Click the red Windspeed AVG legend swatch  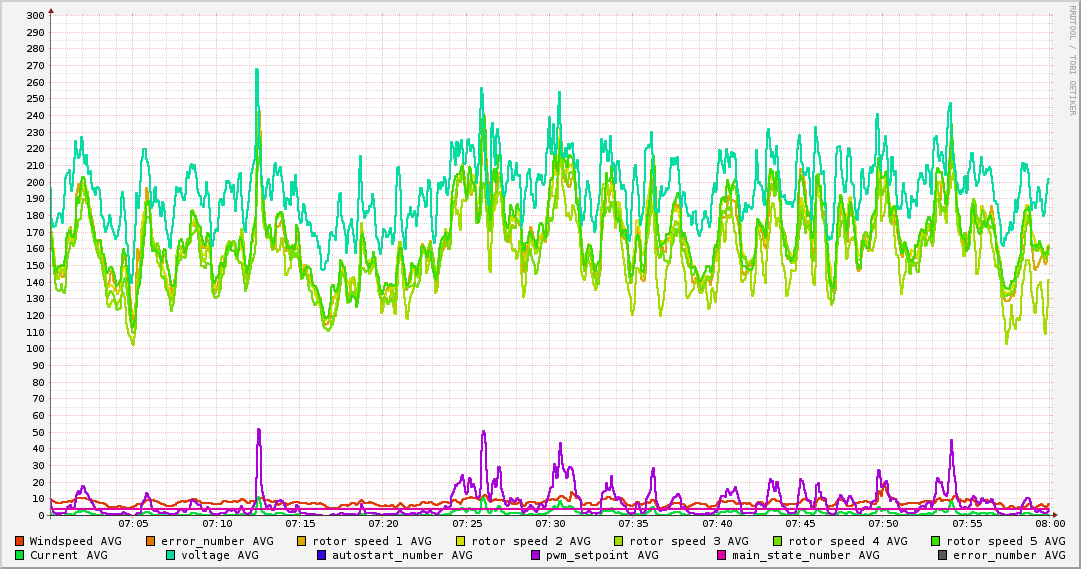(19, 541)
